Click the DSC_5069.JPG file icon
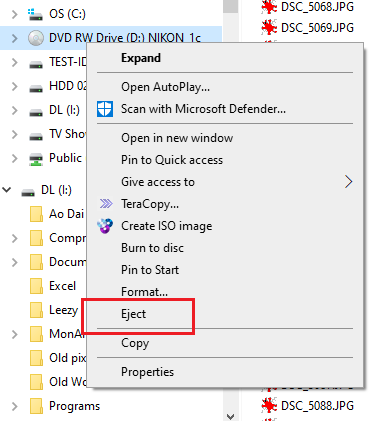This screenshot has height=421, width=384. click(269, 28)
